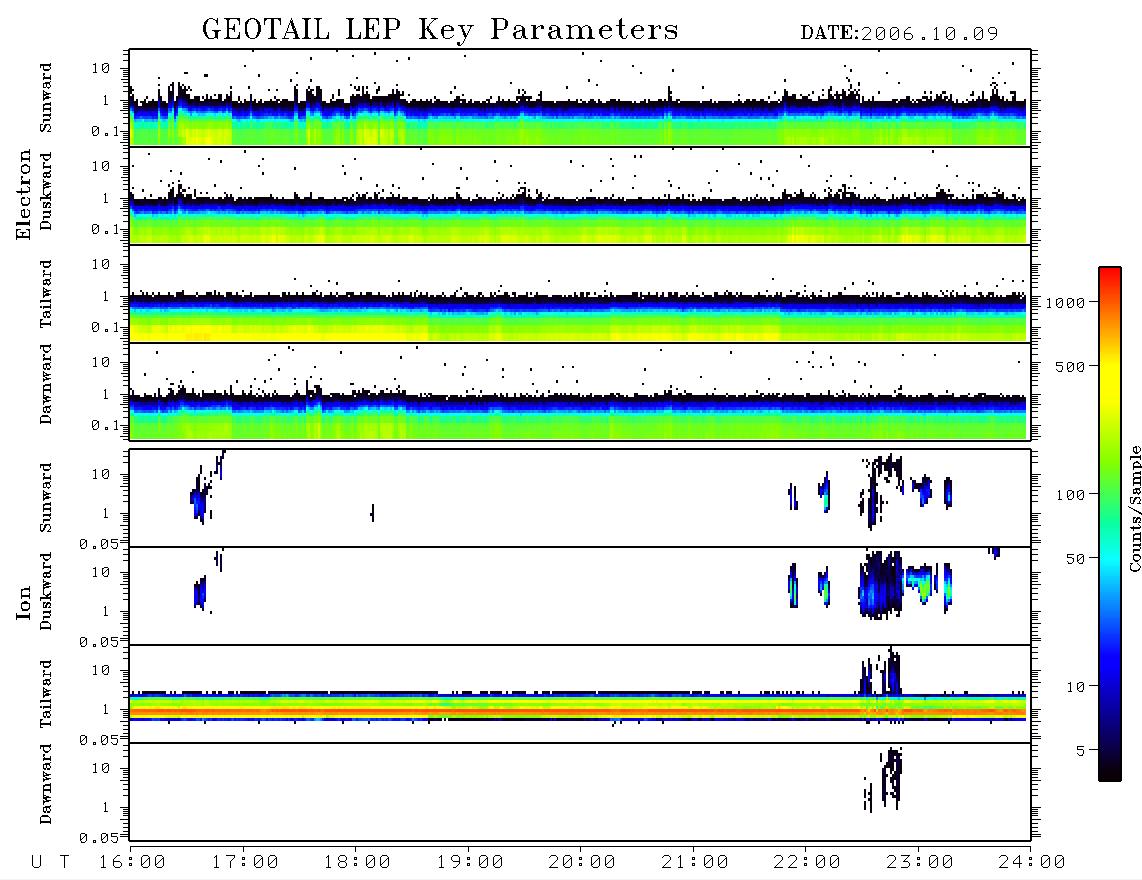Click the Ion Dawnward burst near 22:45
This screenshot has height=880, width=1142.
[892, 776]
